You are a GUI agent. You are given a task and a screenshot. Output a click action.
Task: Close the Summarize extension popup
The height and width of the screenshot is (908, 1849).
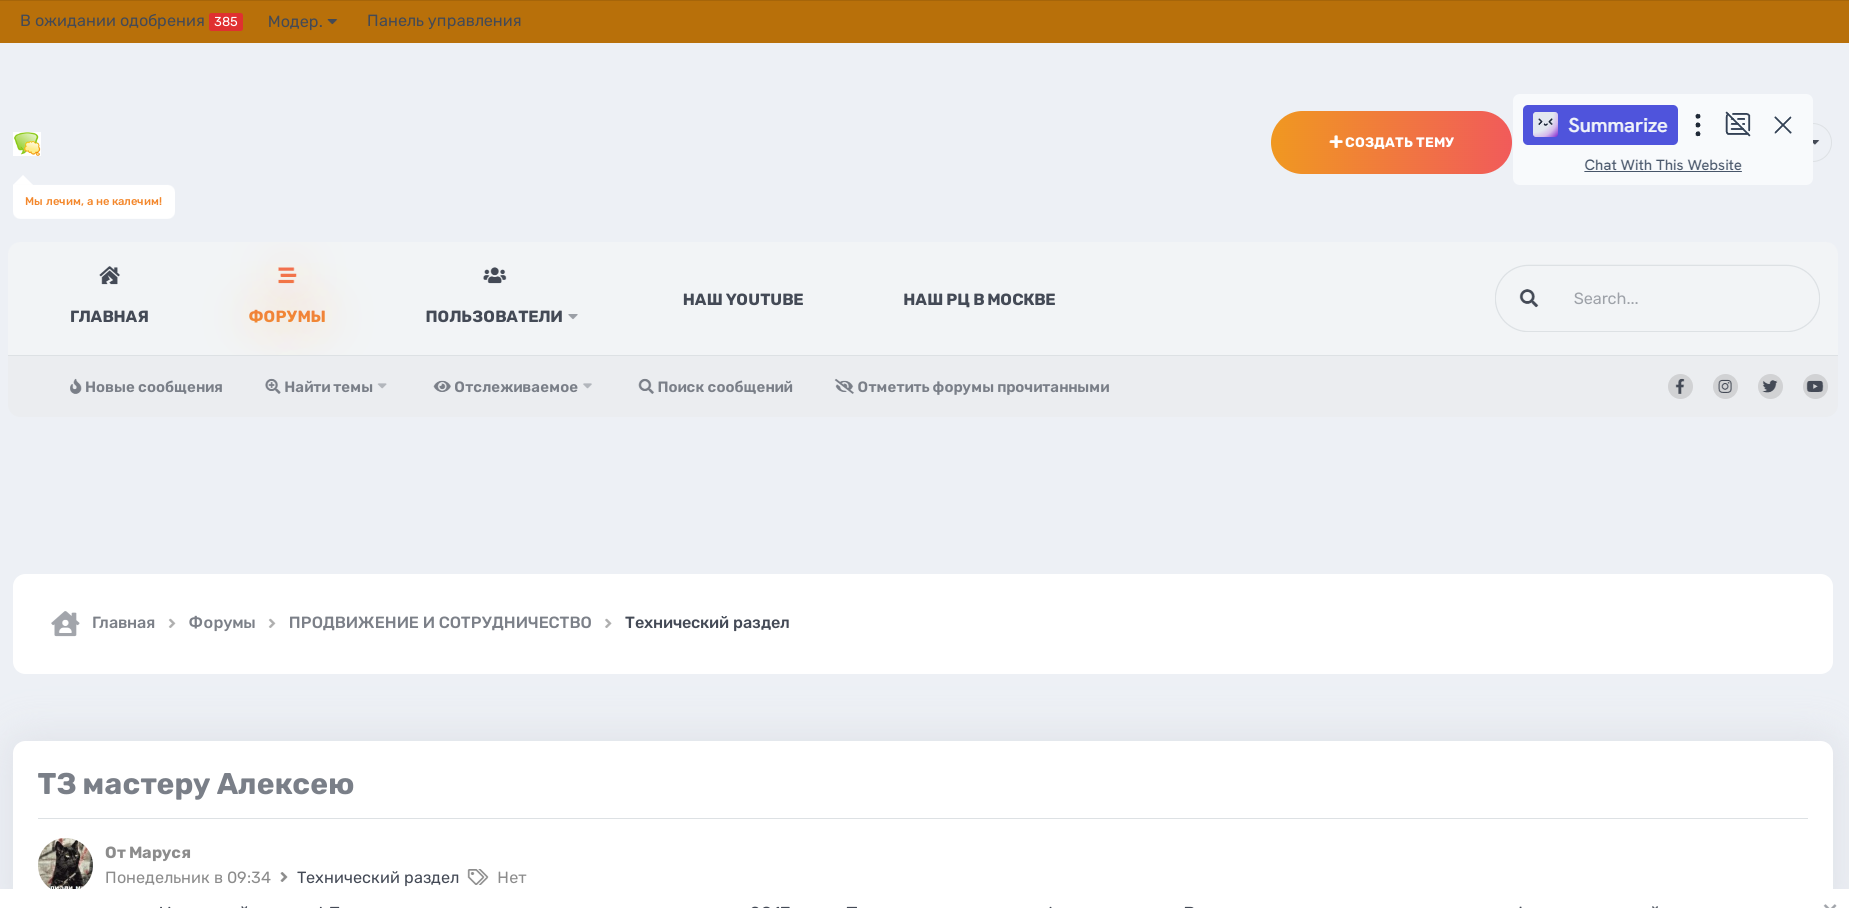pos(1783,125)
